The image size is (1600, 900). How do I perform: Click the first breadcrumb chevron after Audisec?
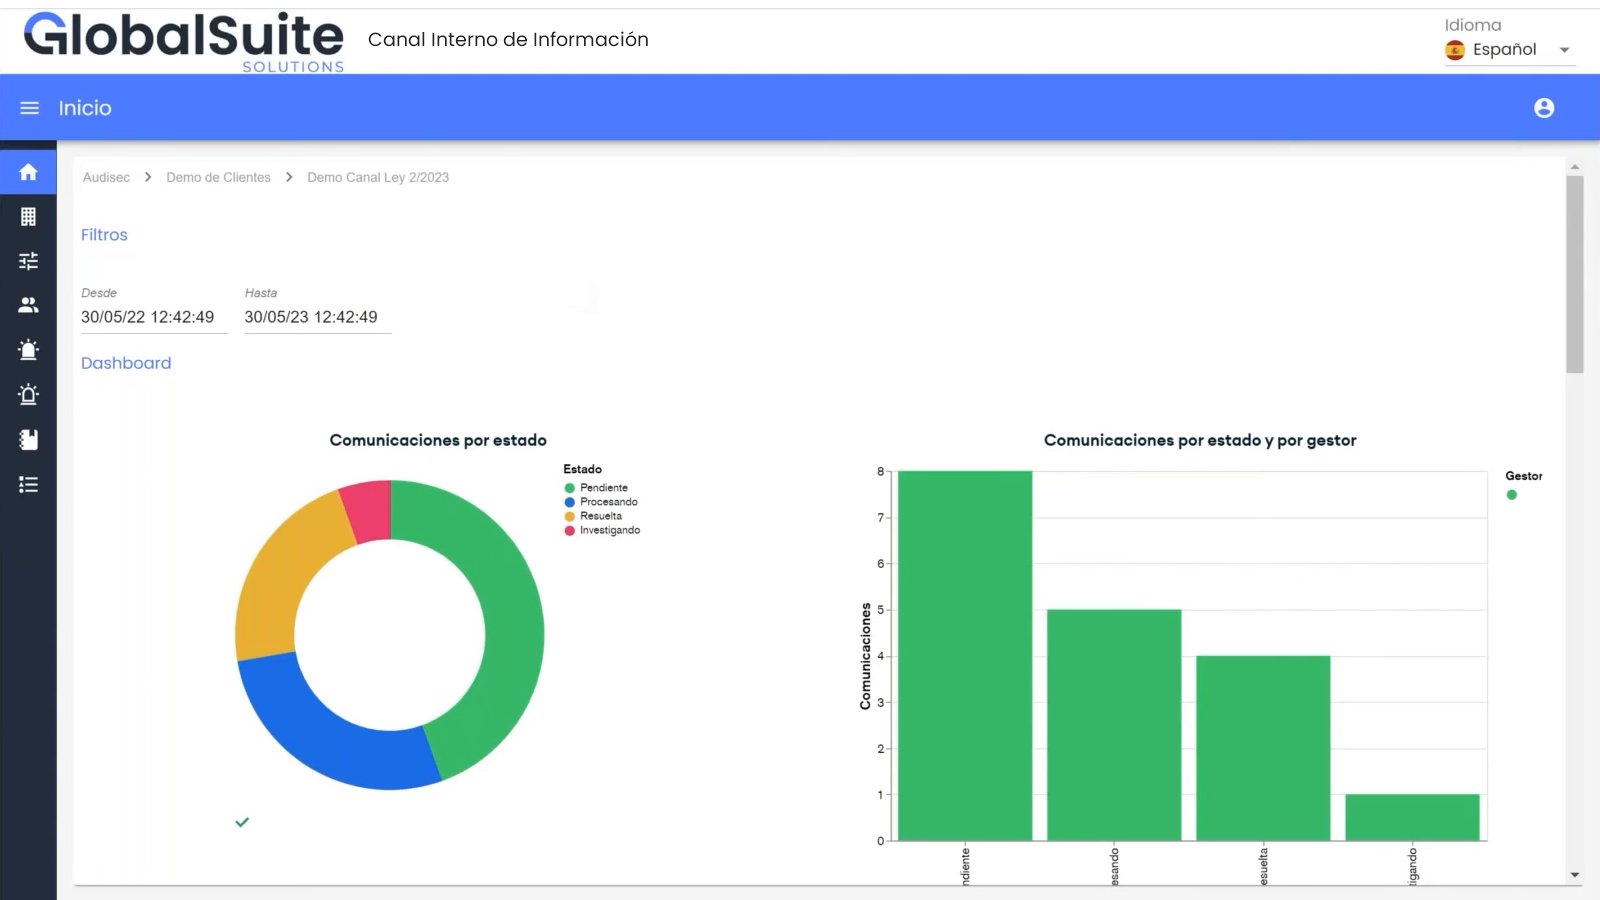(x=148, y=177)
